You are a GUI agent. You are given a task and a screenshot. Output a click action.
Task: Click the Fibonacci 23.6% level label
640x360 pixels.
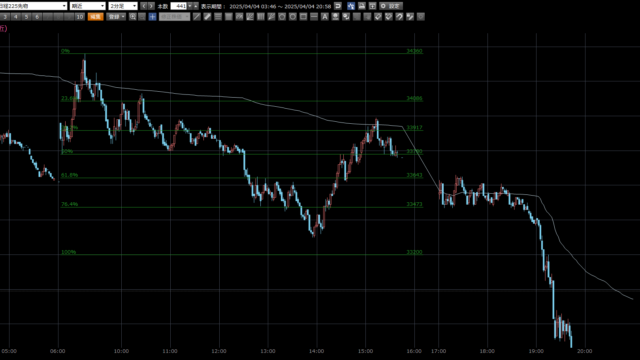click(69, 99)
